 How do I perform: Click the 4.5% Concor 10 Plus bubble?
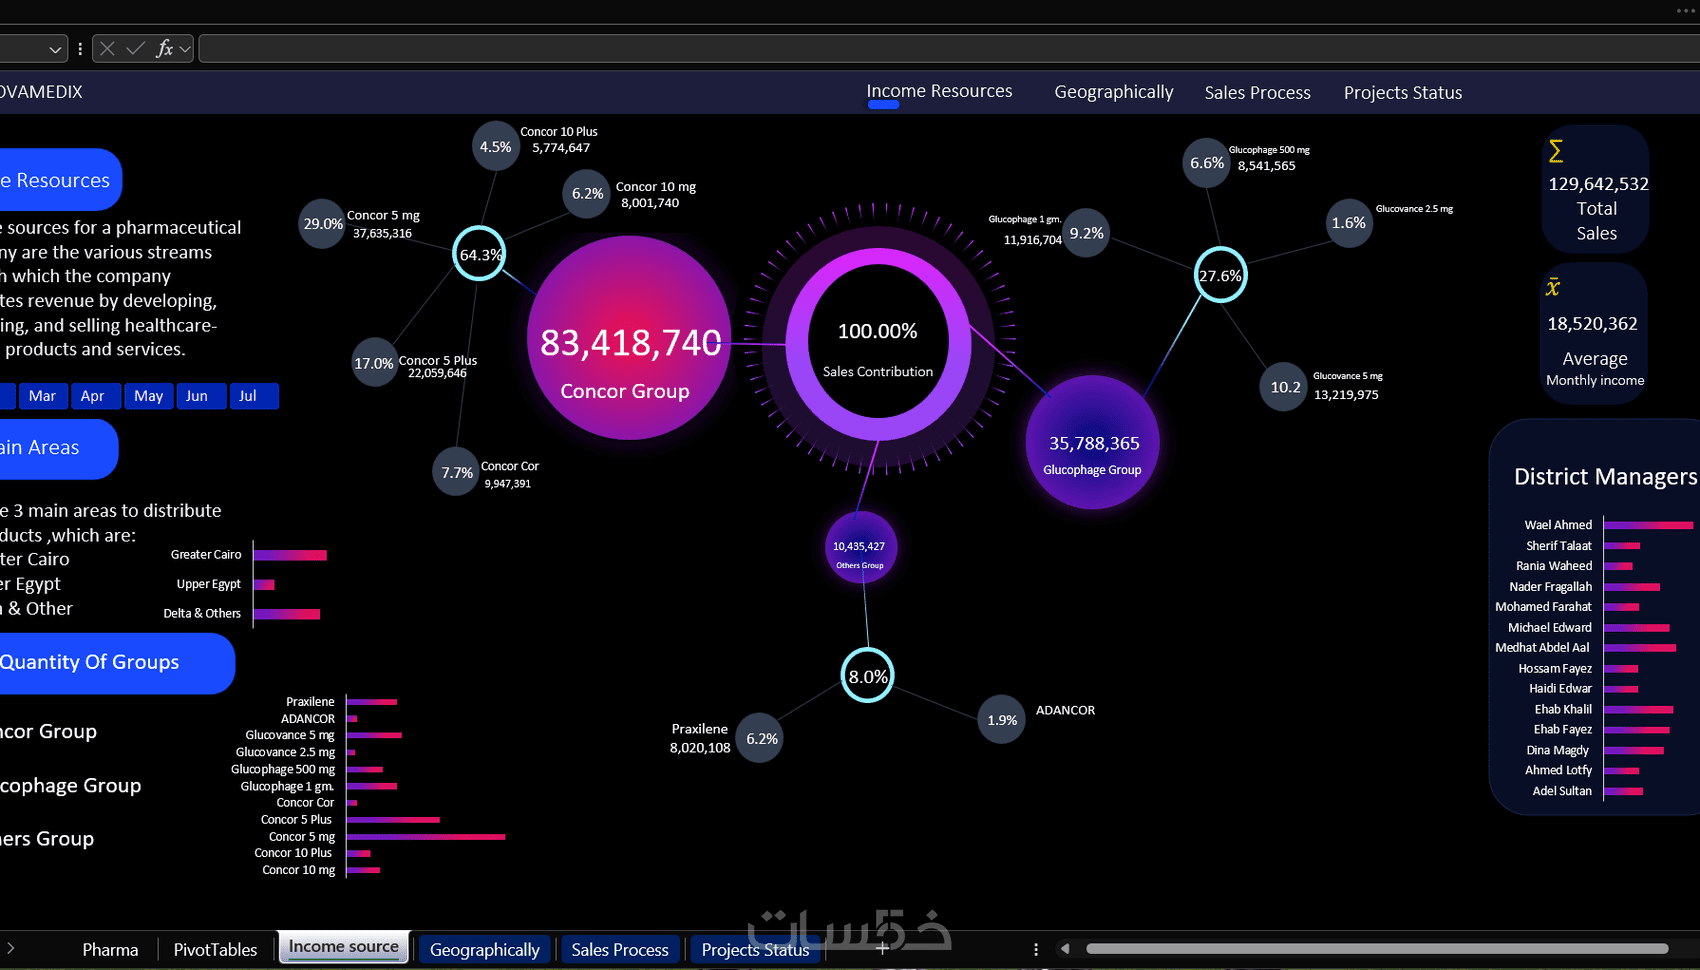click(495, 146)
